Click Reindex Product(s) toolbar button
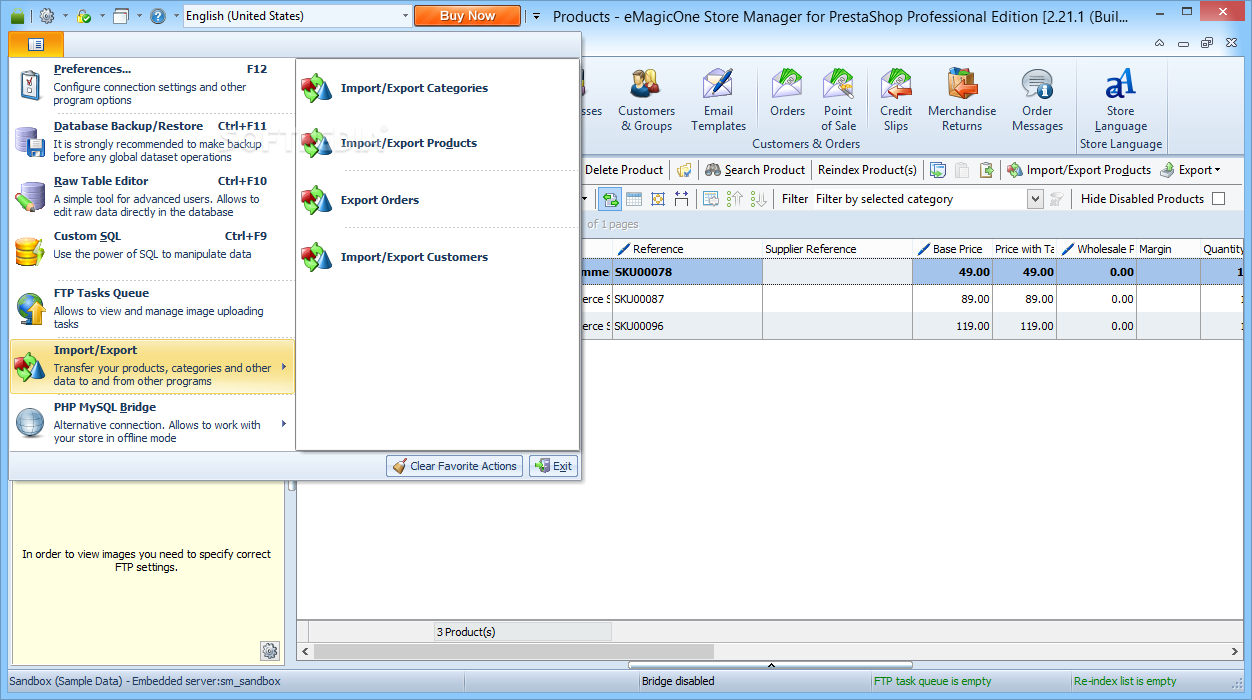1252x700 pixels. coord(867,170)
